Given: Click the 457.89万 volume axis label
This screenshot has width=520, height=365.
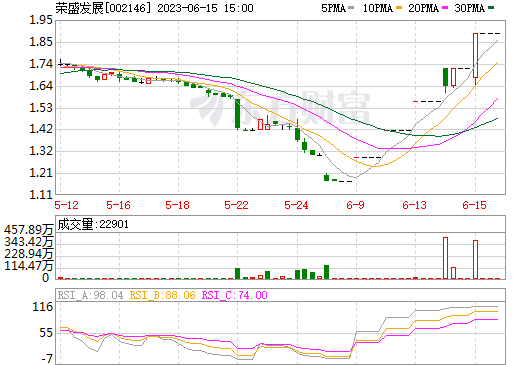Looking at the screenshot, I should 29,230.
